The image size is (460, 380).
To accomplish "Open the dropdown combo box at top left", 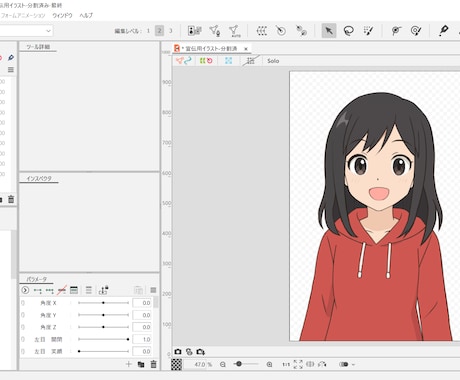I will 26,31.
